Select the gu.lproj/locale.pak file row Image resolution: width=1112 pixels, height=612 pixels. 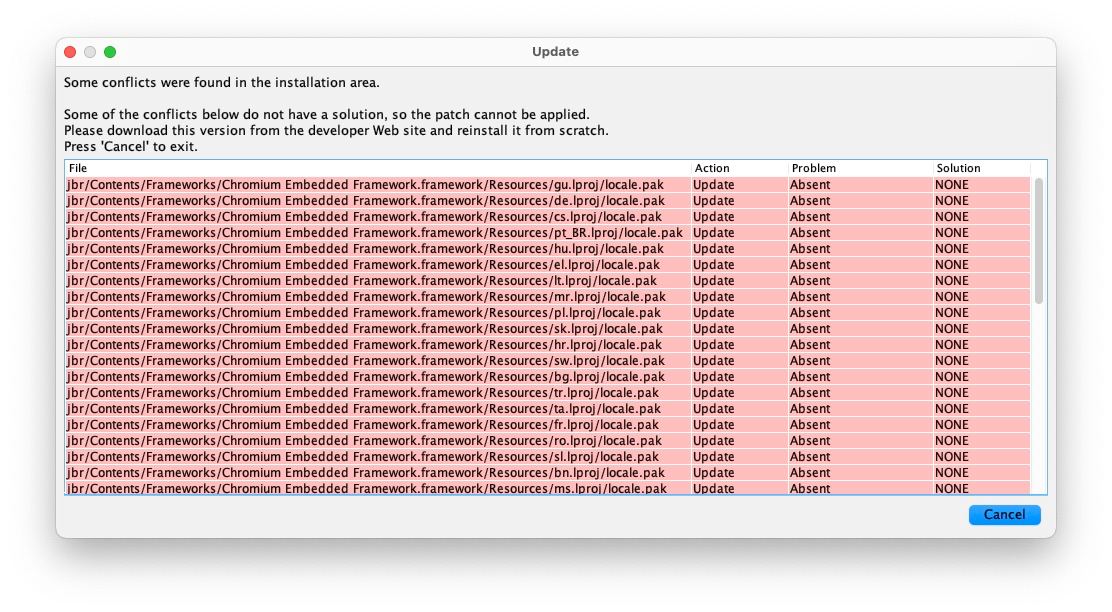(547, 184)
